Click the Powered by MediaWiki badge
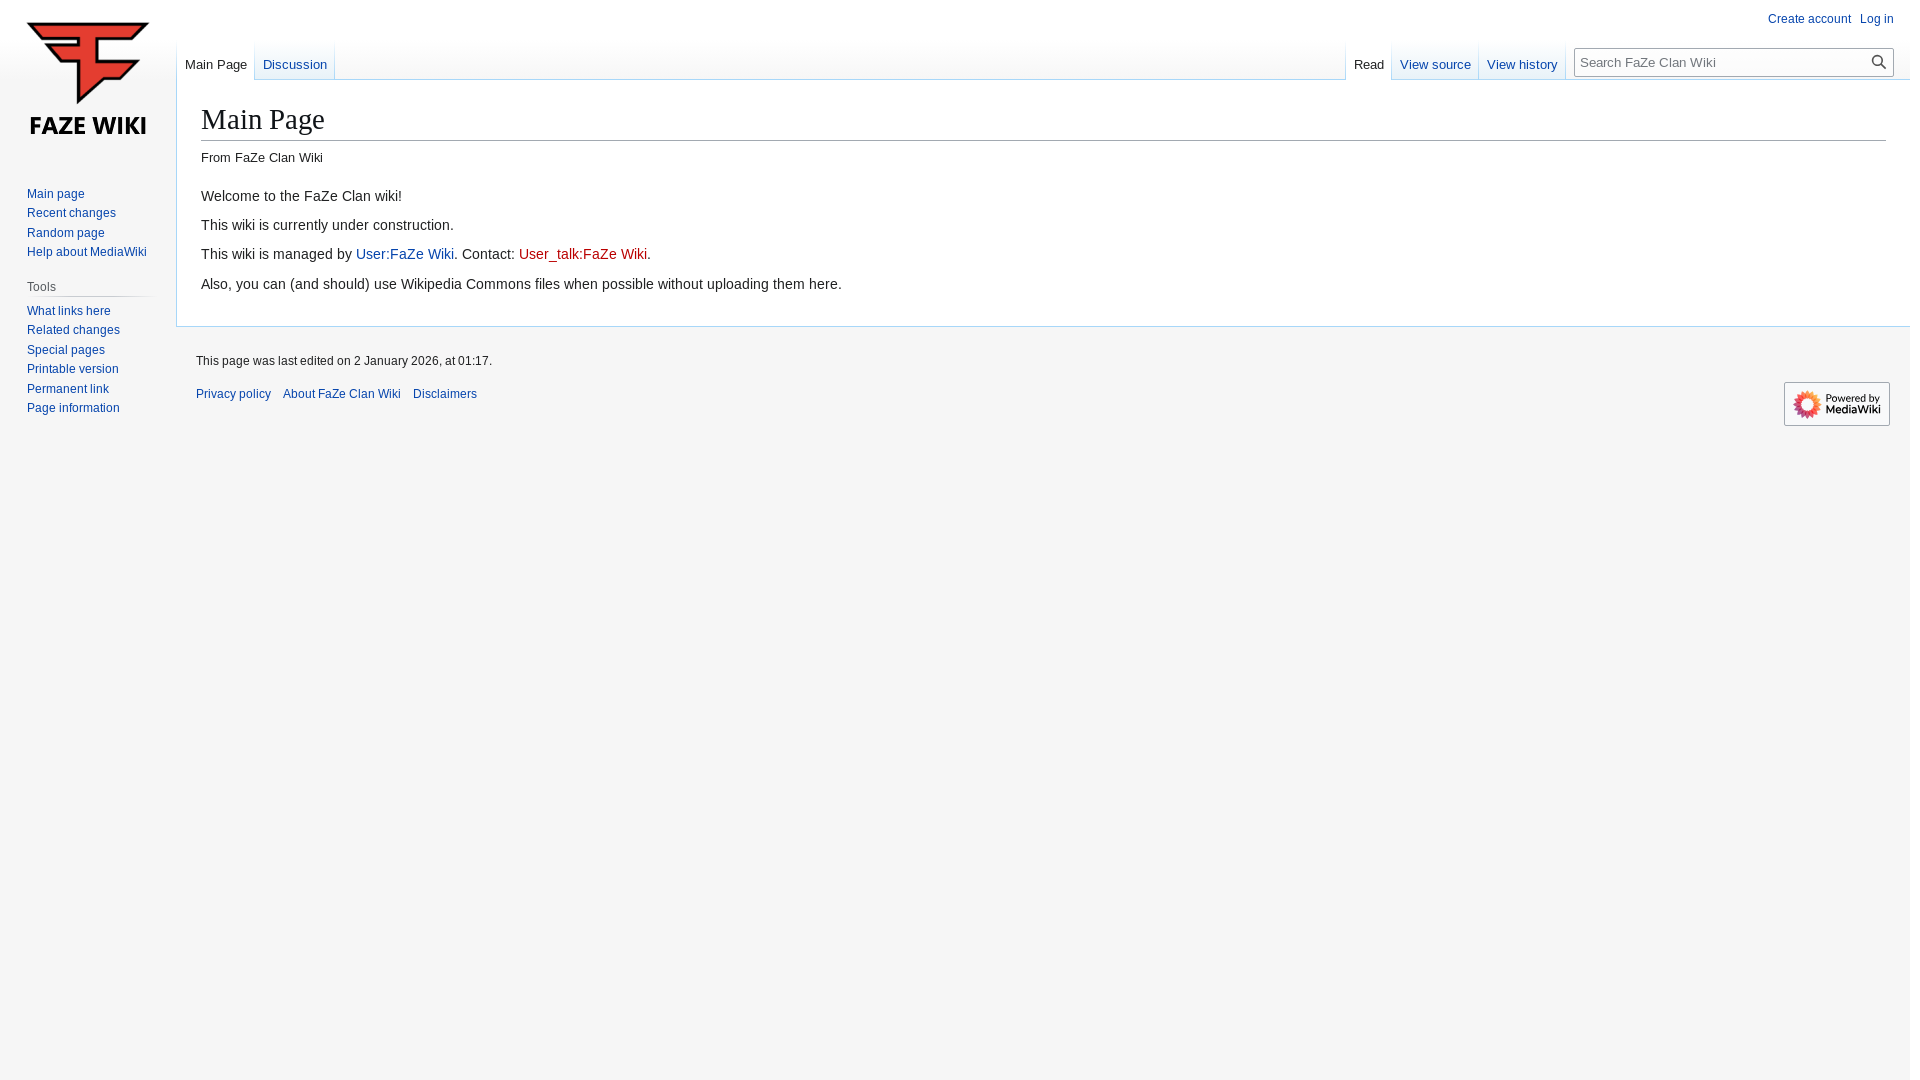 (x=1836, y=404)
